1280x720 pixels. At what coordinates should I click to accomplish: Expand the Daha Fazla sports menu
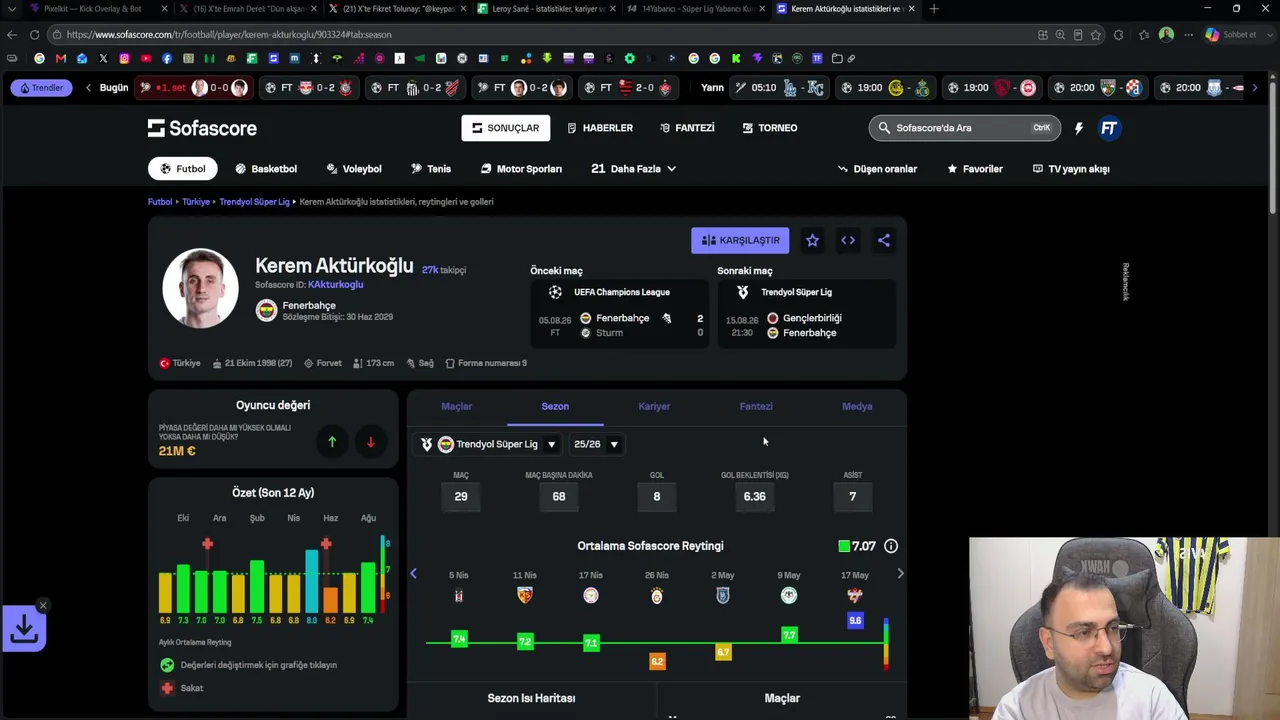(634, 169)
